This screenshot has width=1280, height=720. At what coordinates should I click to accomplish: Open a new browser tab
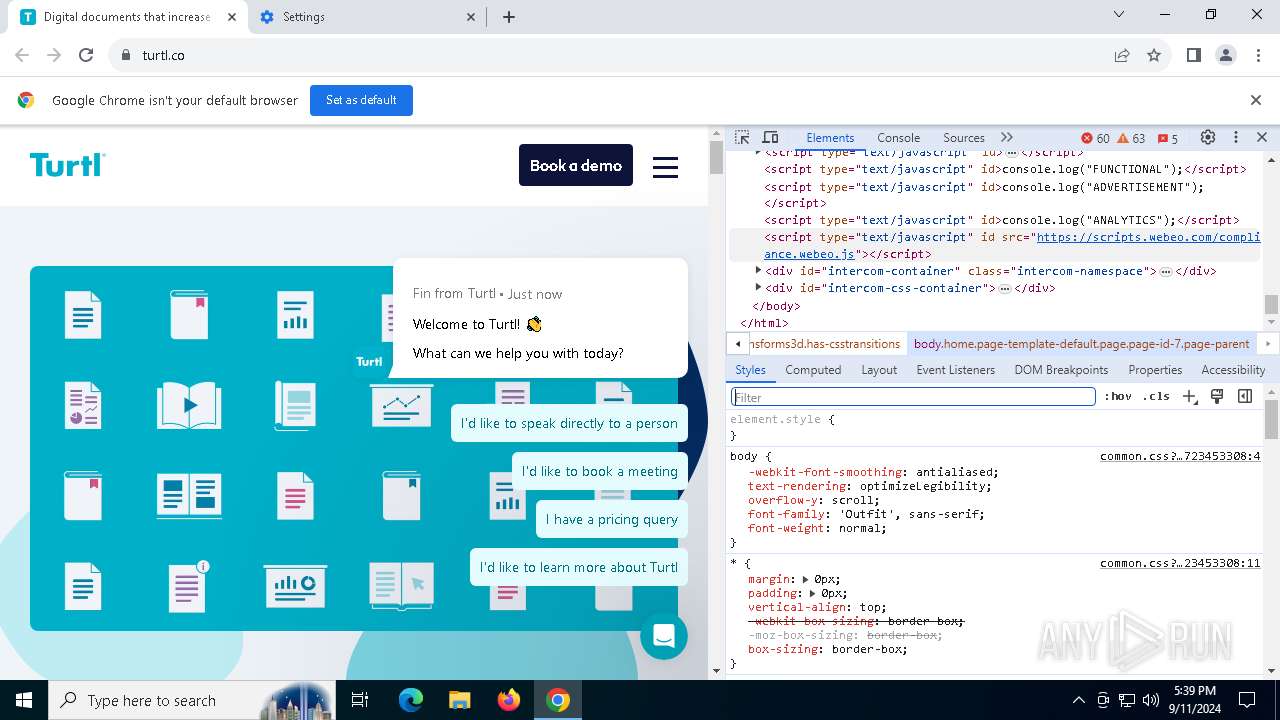pos(509,17)
